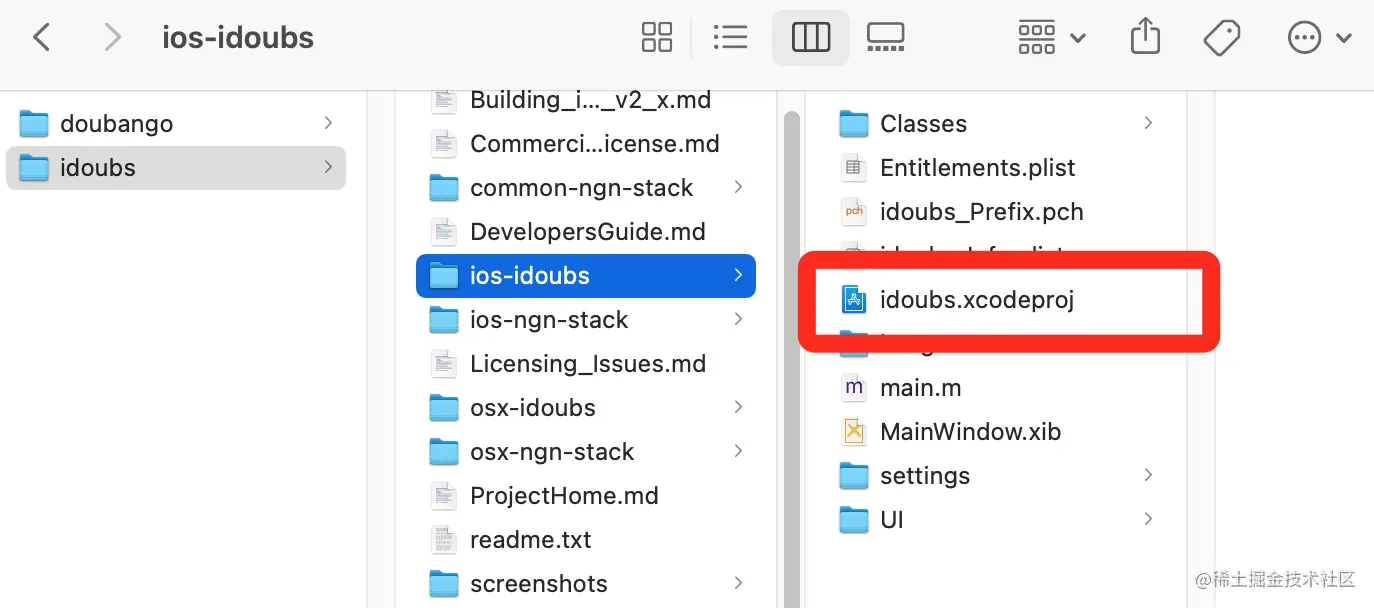Expand osx-ngn-stack chevron
This screenshot has height=608, width=1374.
(738, 451)
